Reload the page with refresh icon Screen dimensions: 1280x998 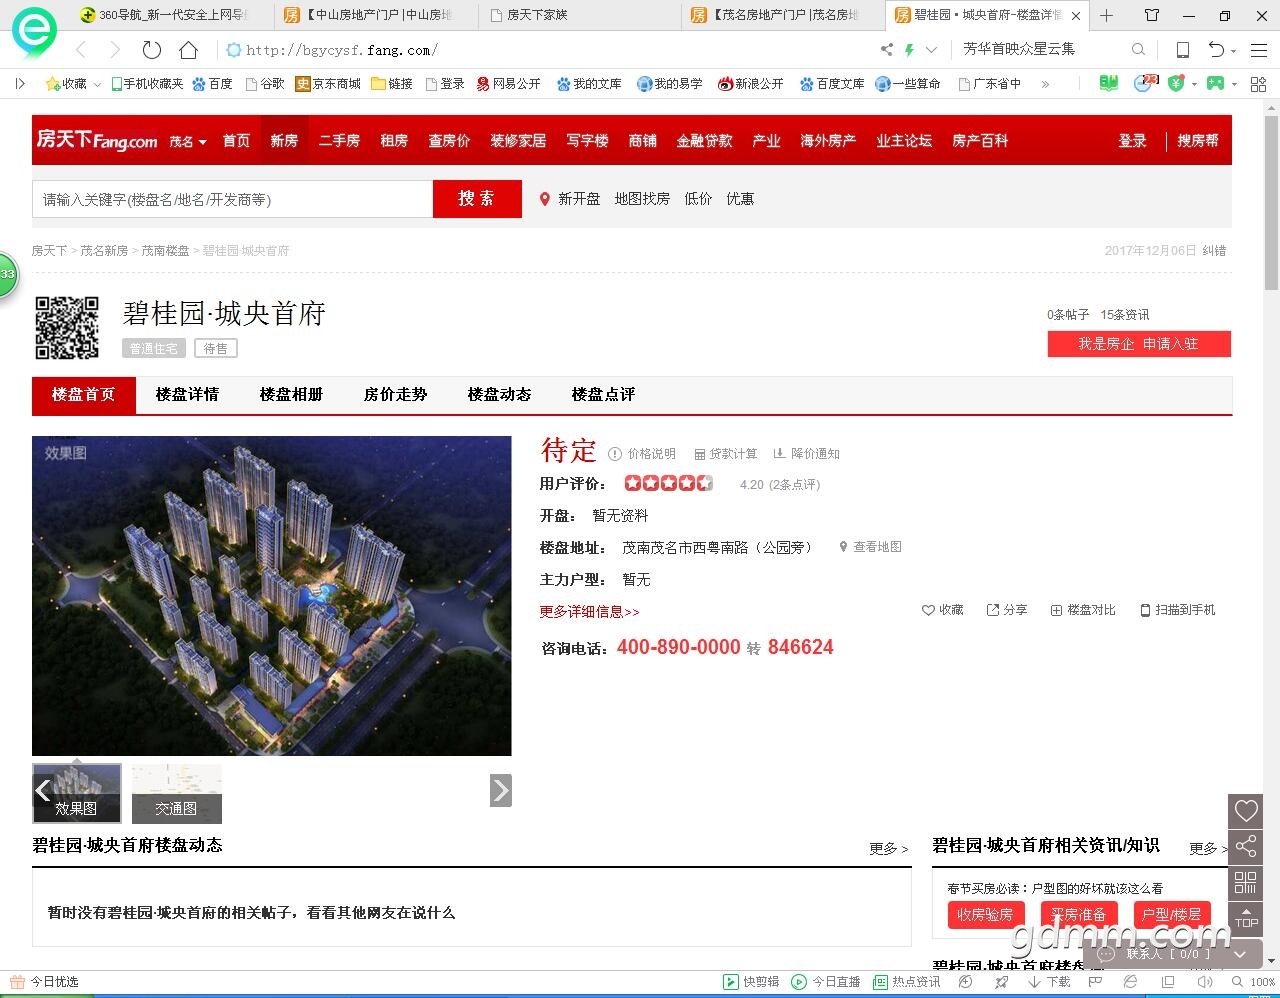pyautogui.click(x=152, y=50)
